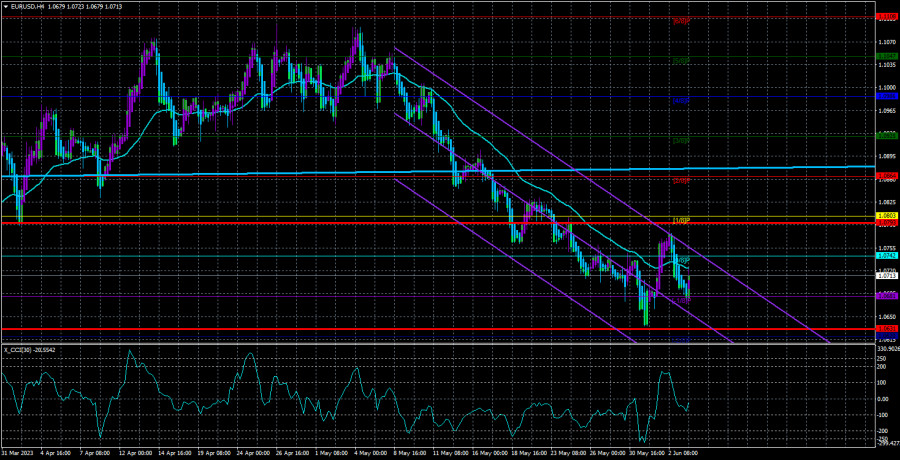Click the -200 value on CCI scale

coord(885,431)
